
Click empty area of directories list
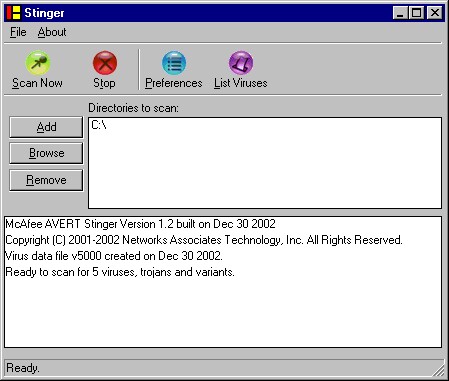[265, 170]
